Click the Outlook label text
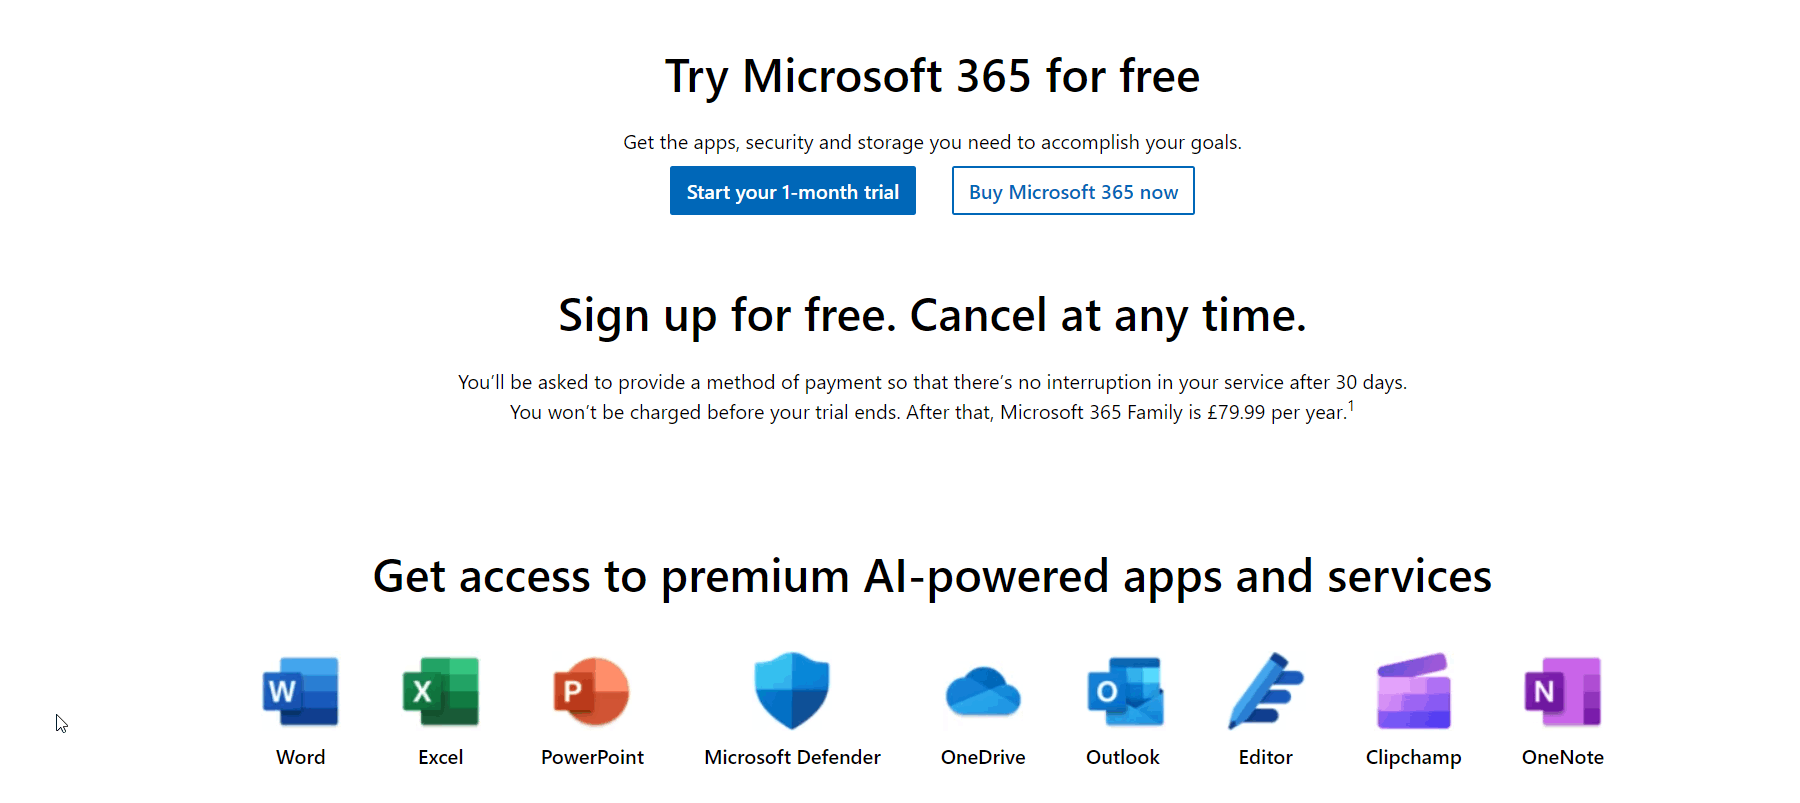This screenshot has height=803, width=1800. tap(1123, 757)
